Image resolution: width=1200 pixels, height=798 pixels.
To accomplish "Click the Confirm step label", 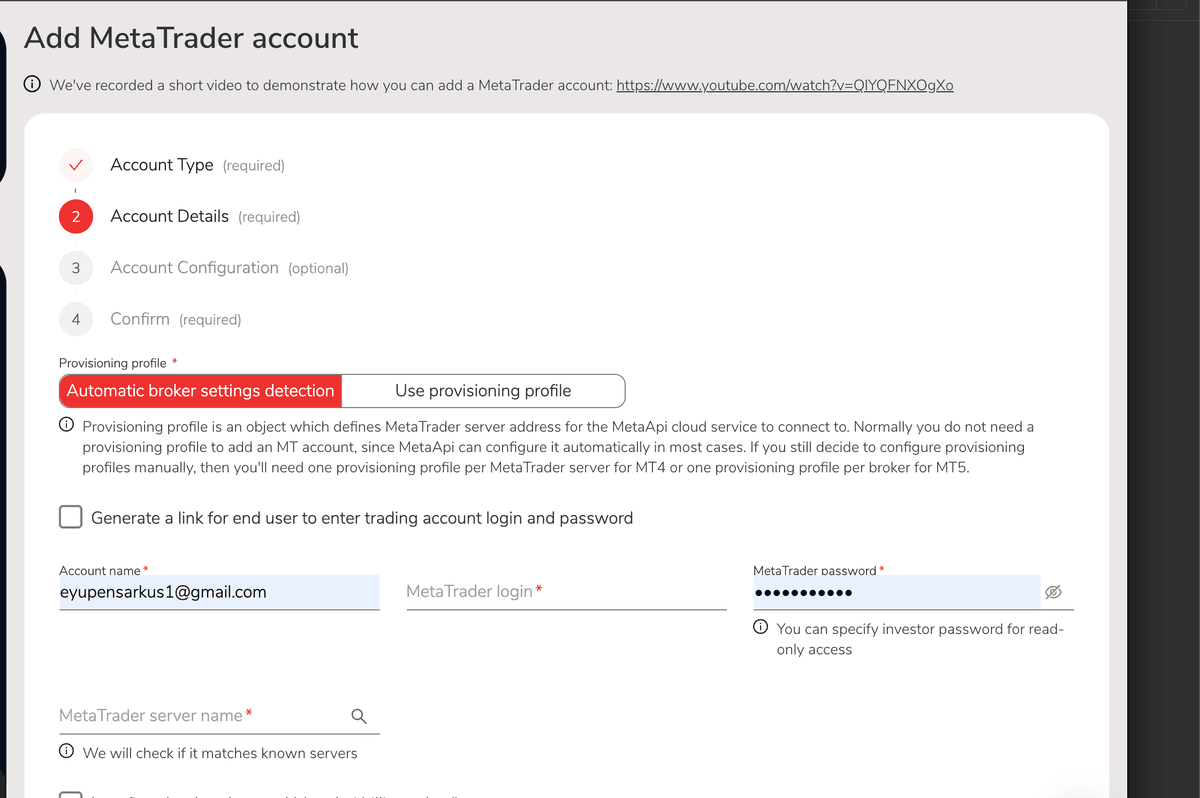I will [140, 319].
